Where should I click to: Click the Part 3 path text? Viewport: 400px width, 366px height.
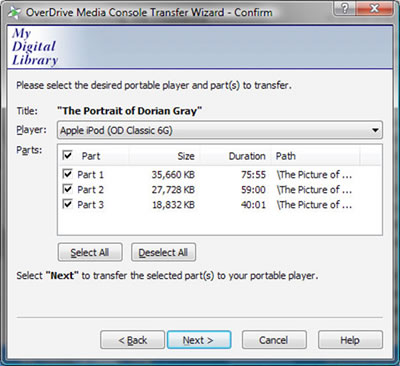pyautogui.click(x=314, y=204)
